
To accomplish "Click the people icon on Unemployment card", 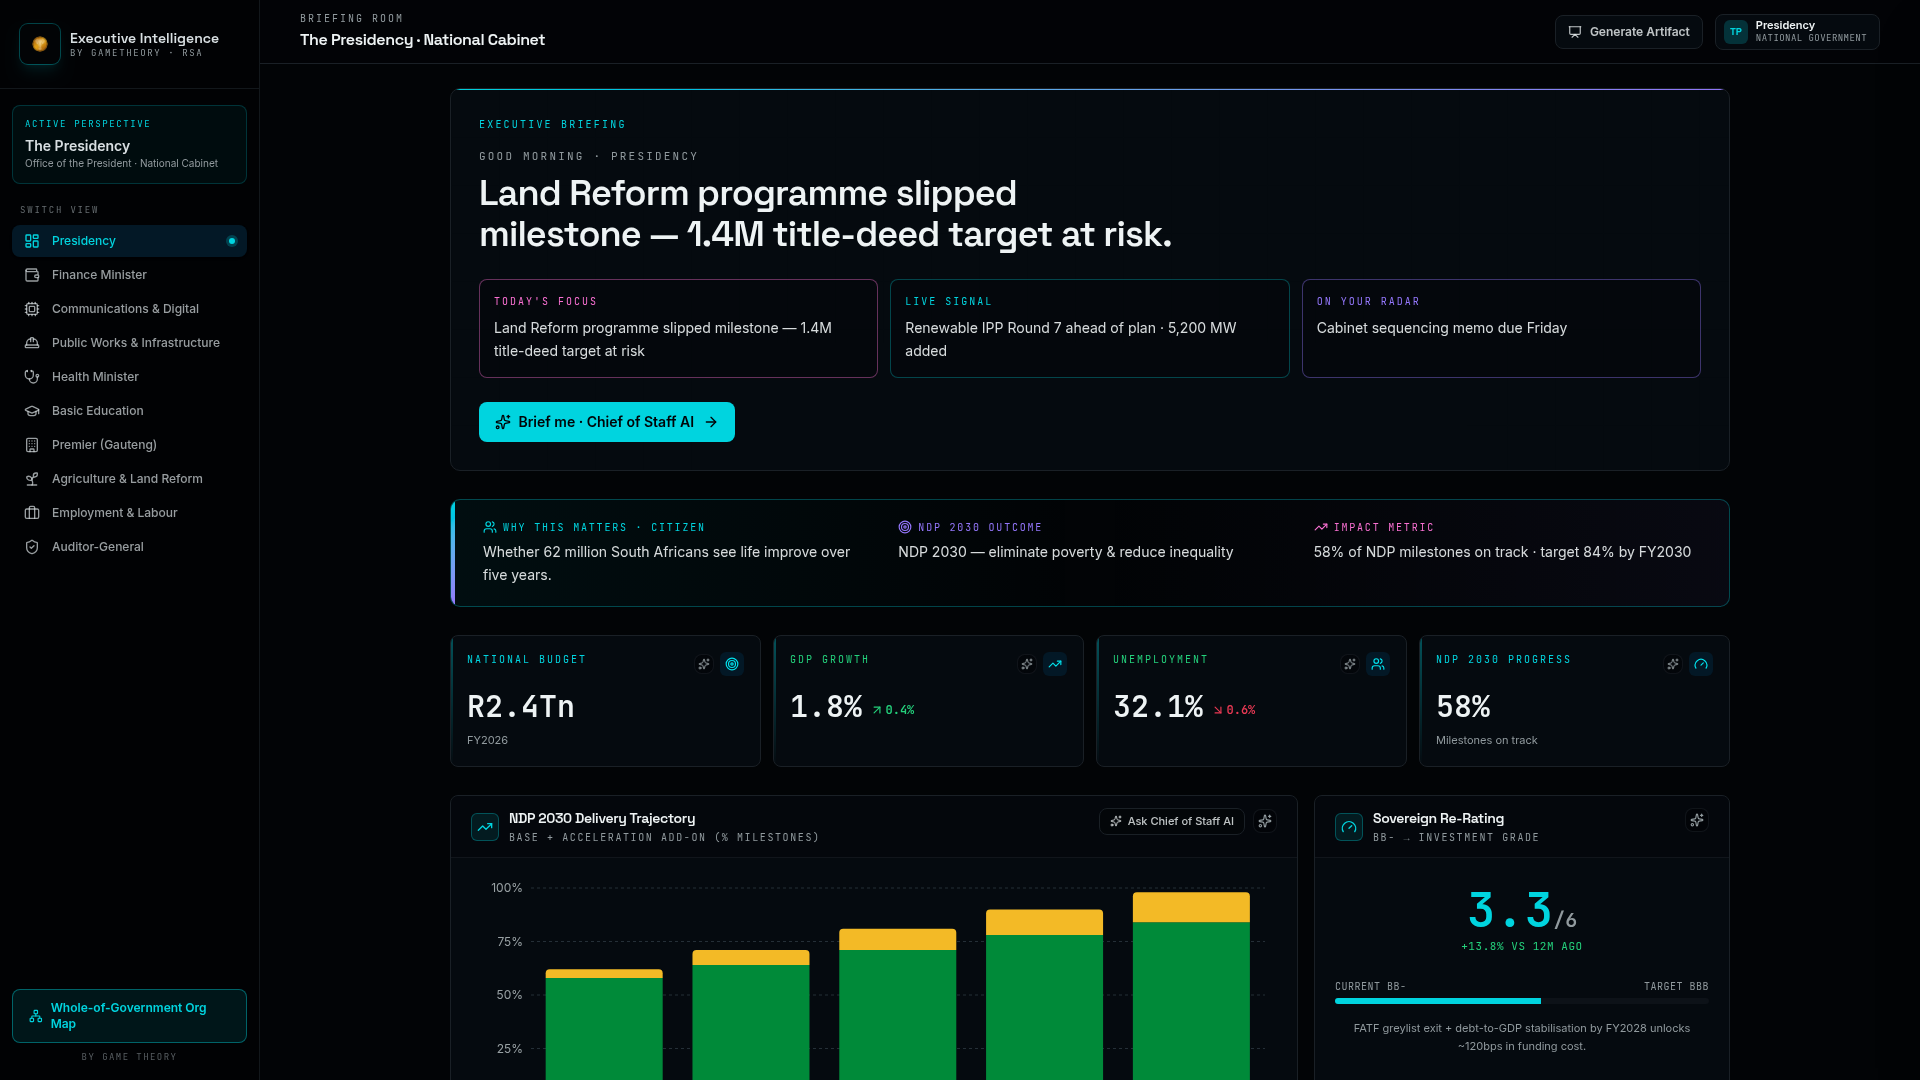I will point(1378,664).
